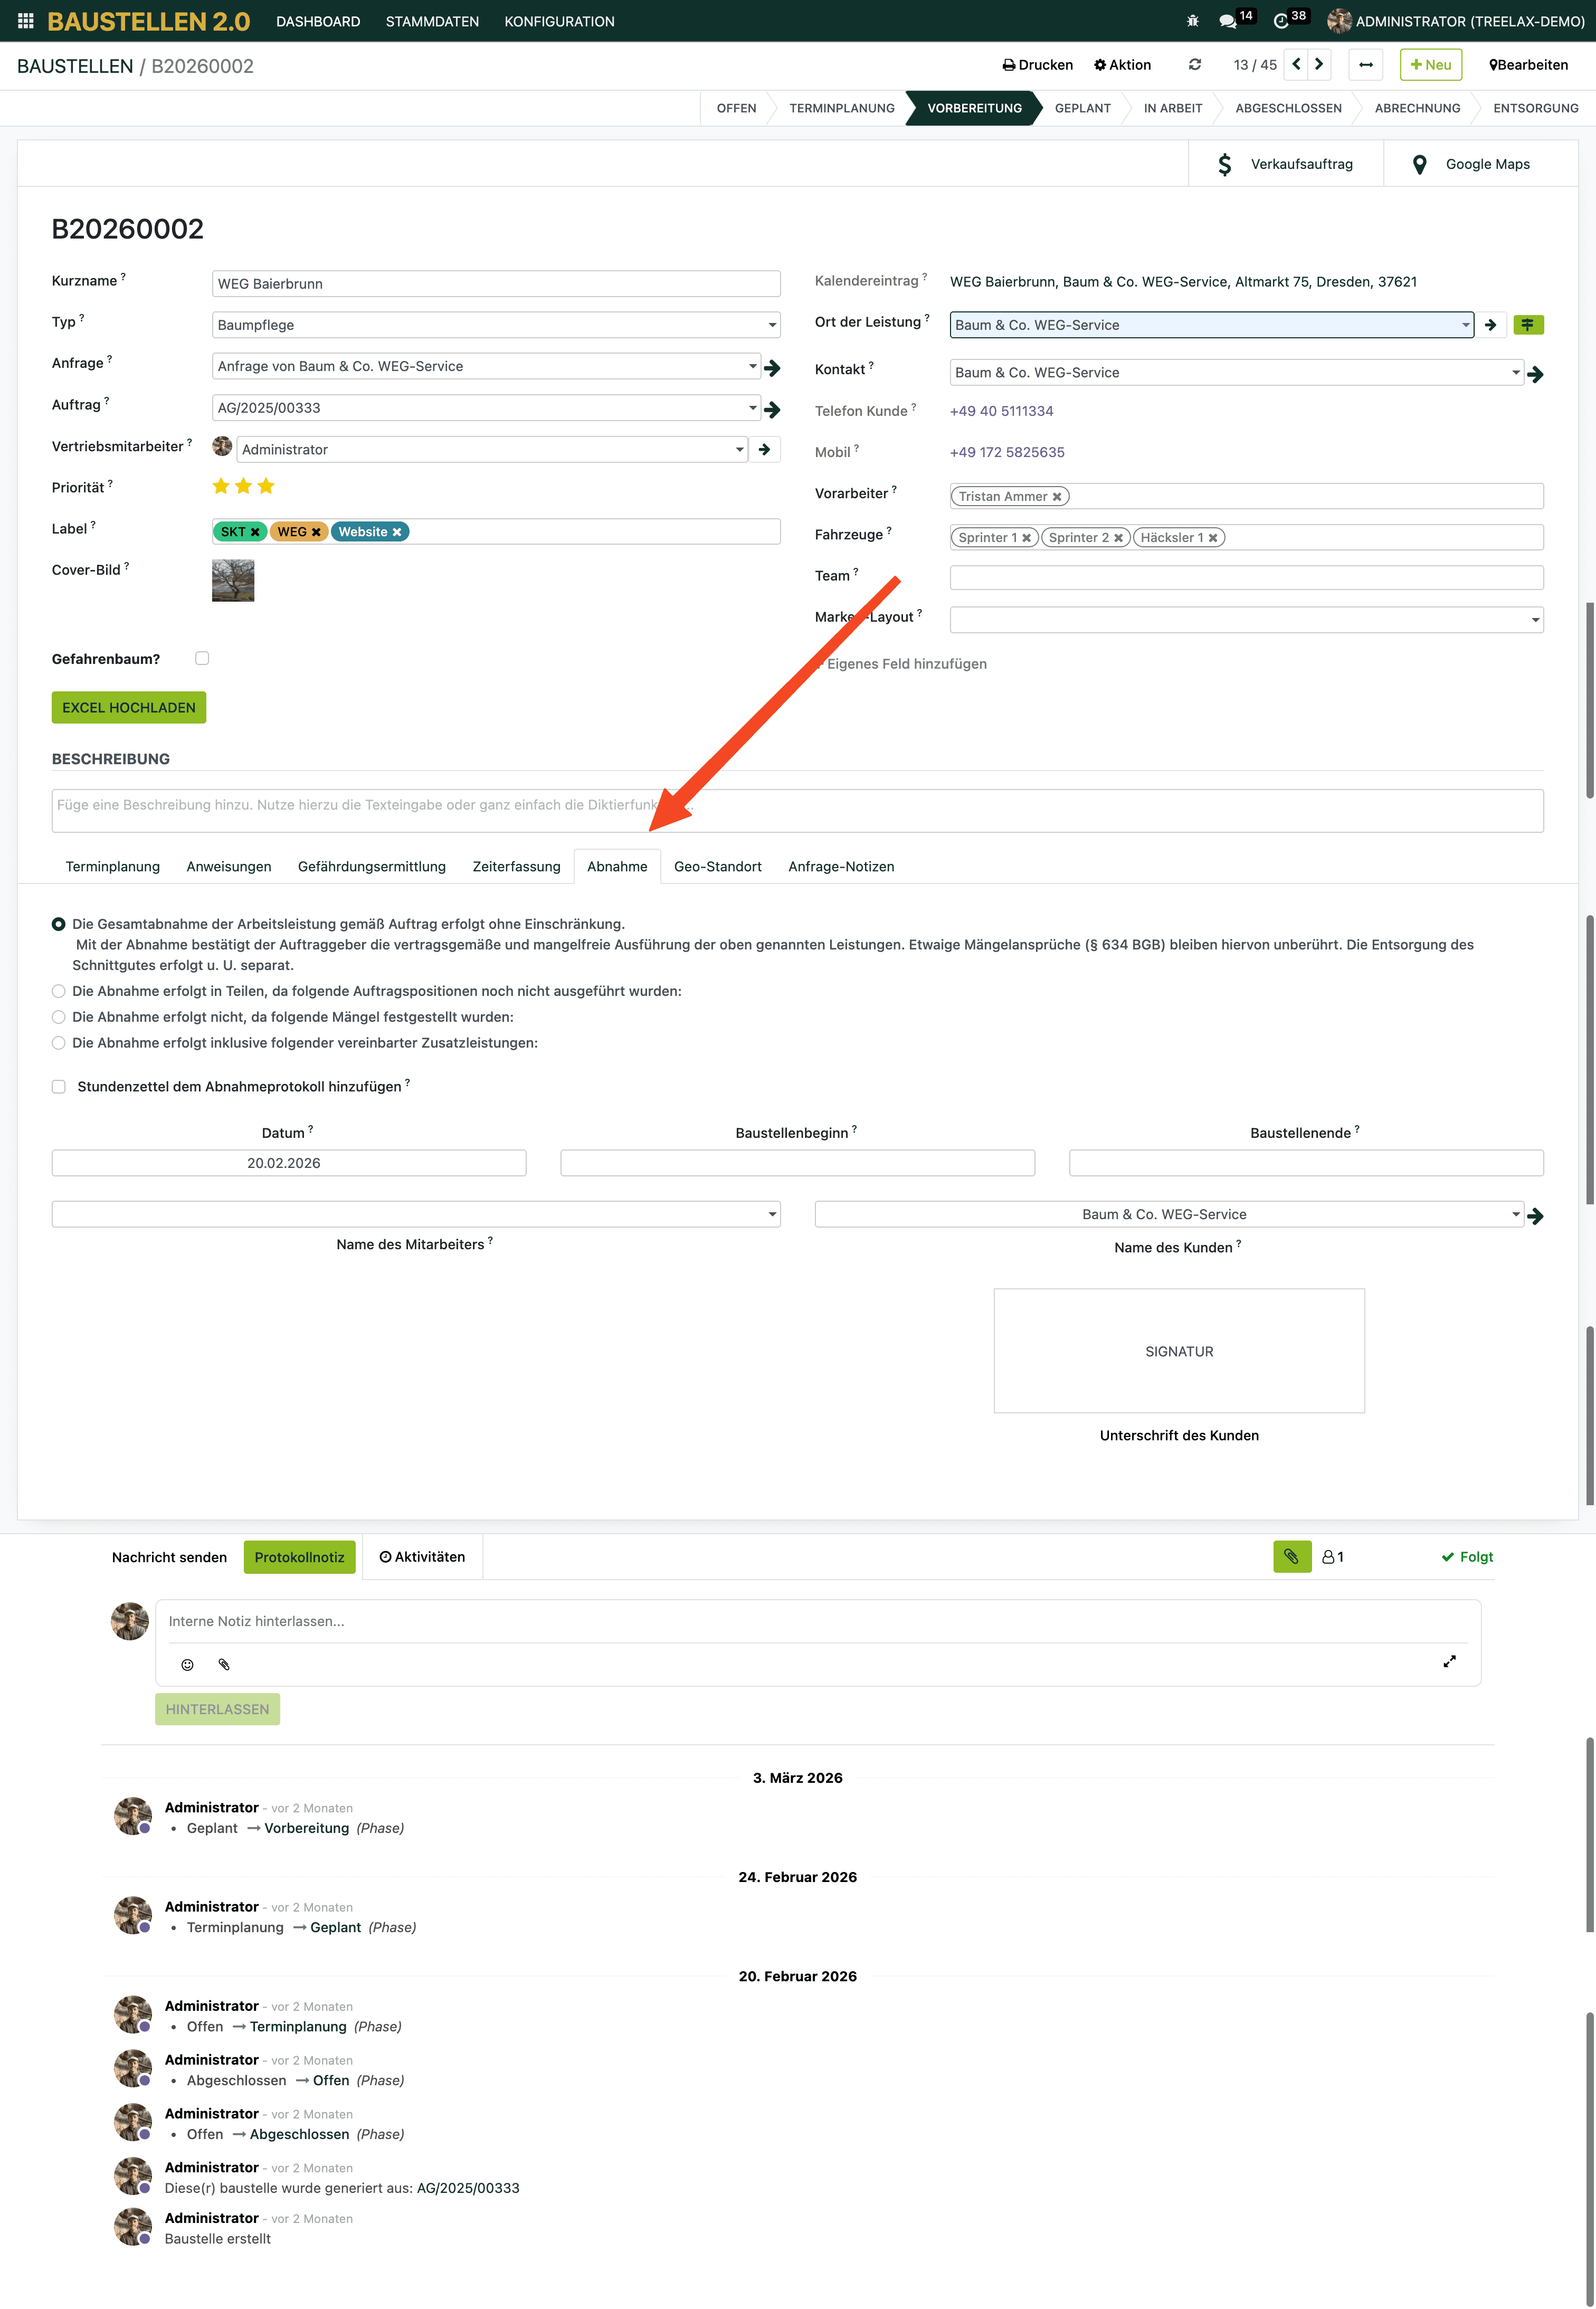
Task: Open the chat messages icon with badge 14
Action: (x=1228, y=21)
